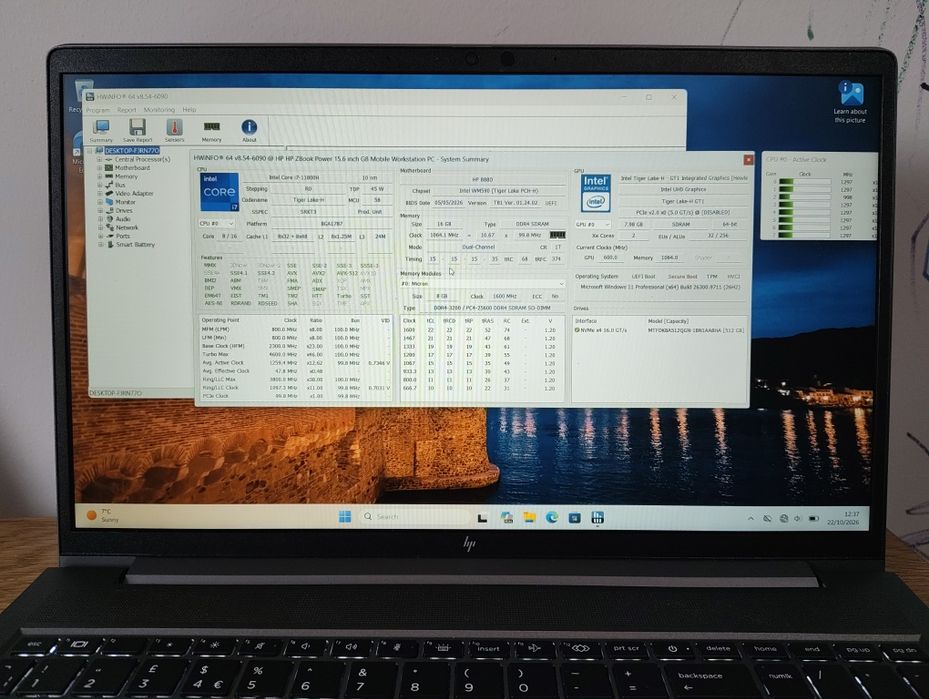
Task: Open the Program menu
Action: [x=98, y=110]
